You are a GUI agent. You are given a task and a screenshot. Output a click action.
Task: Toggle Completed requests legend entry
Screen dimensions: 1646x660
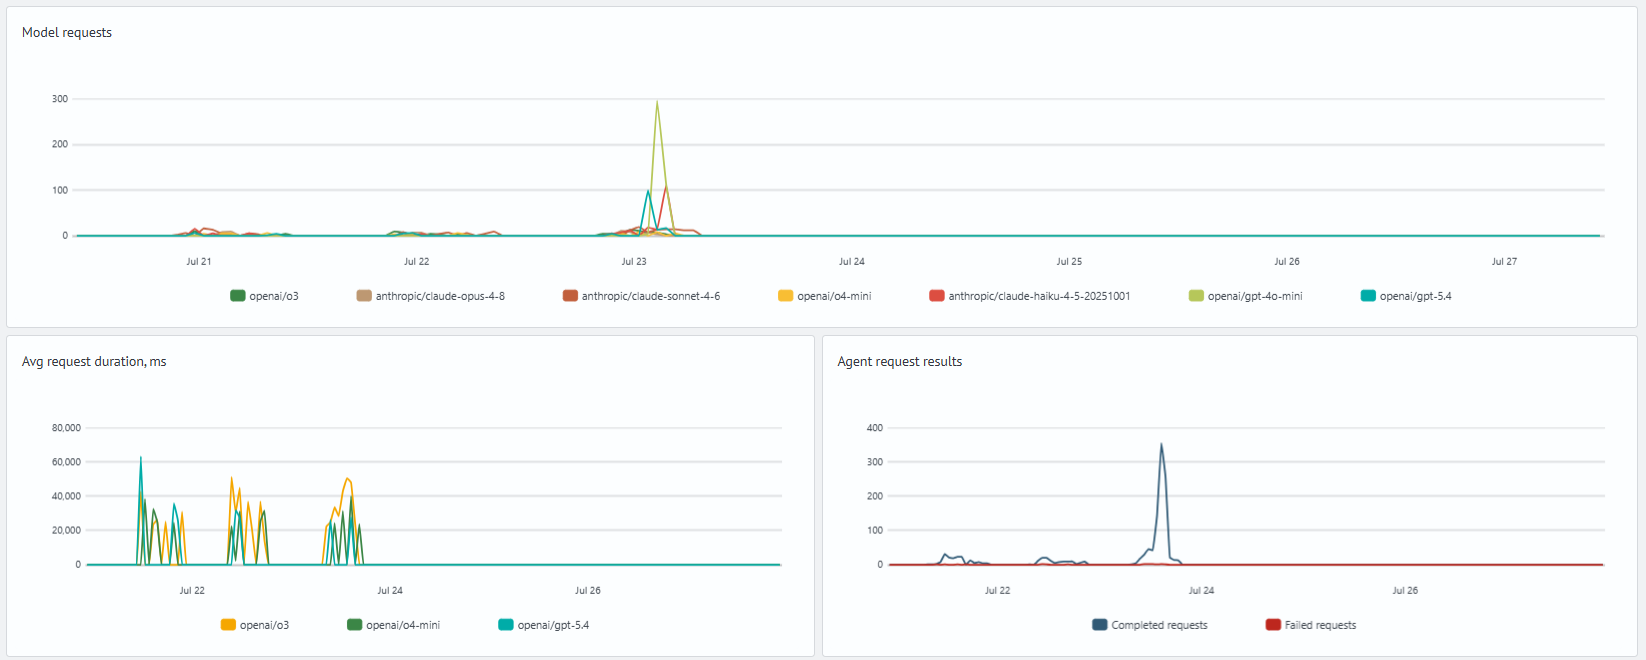pos(1150,625)
